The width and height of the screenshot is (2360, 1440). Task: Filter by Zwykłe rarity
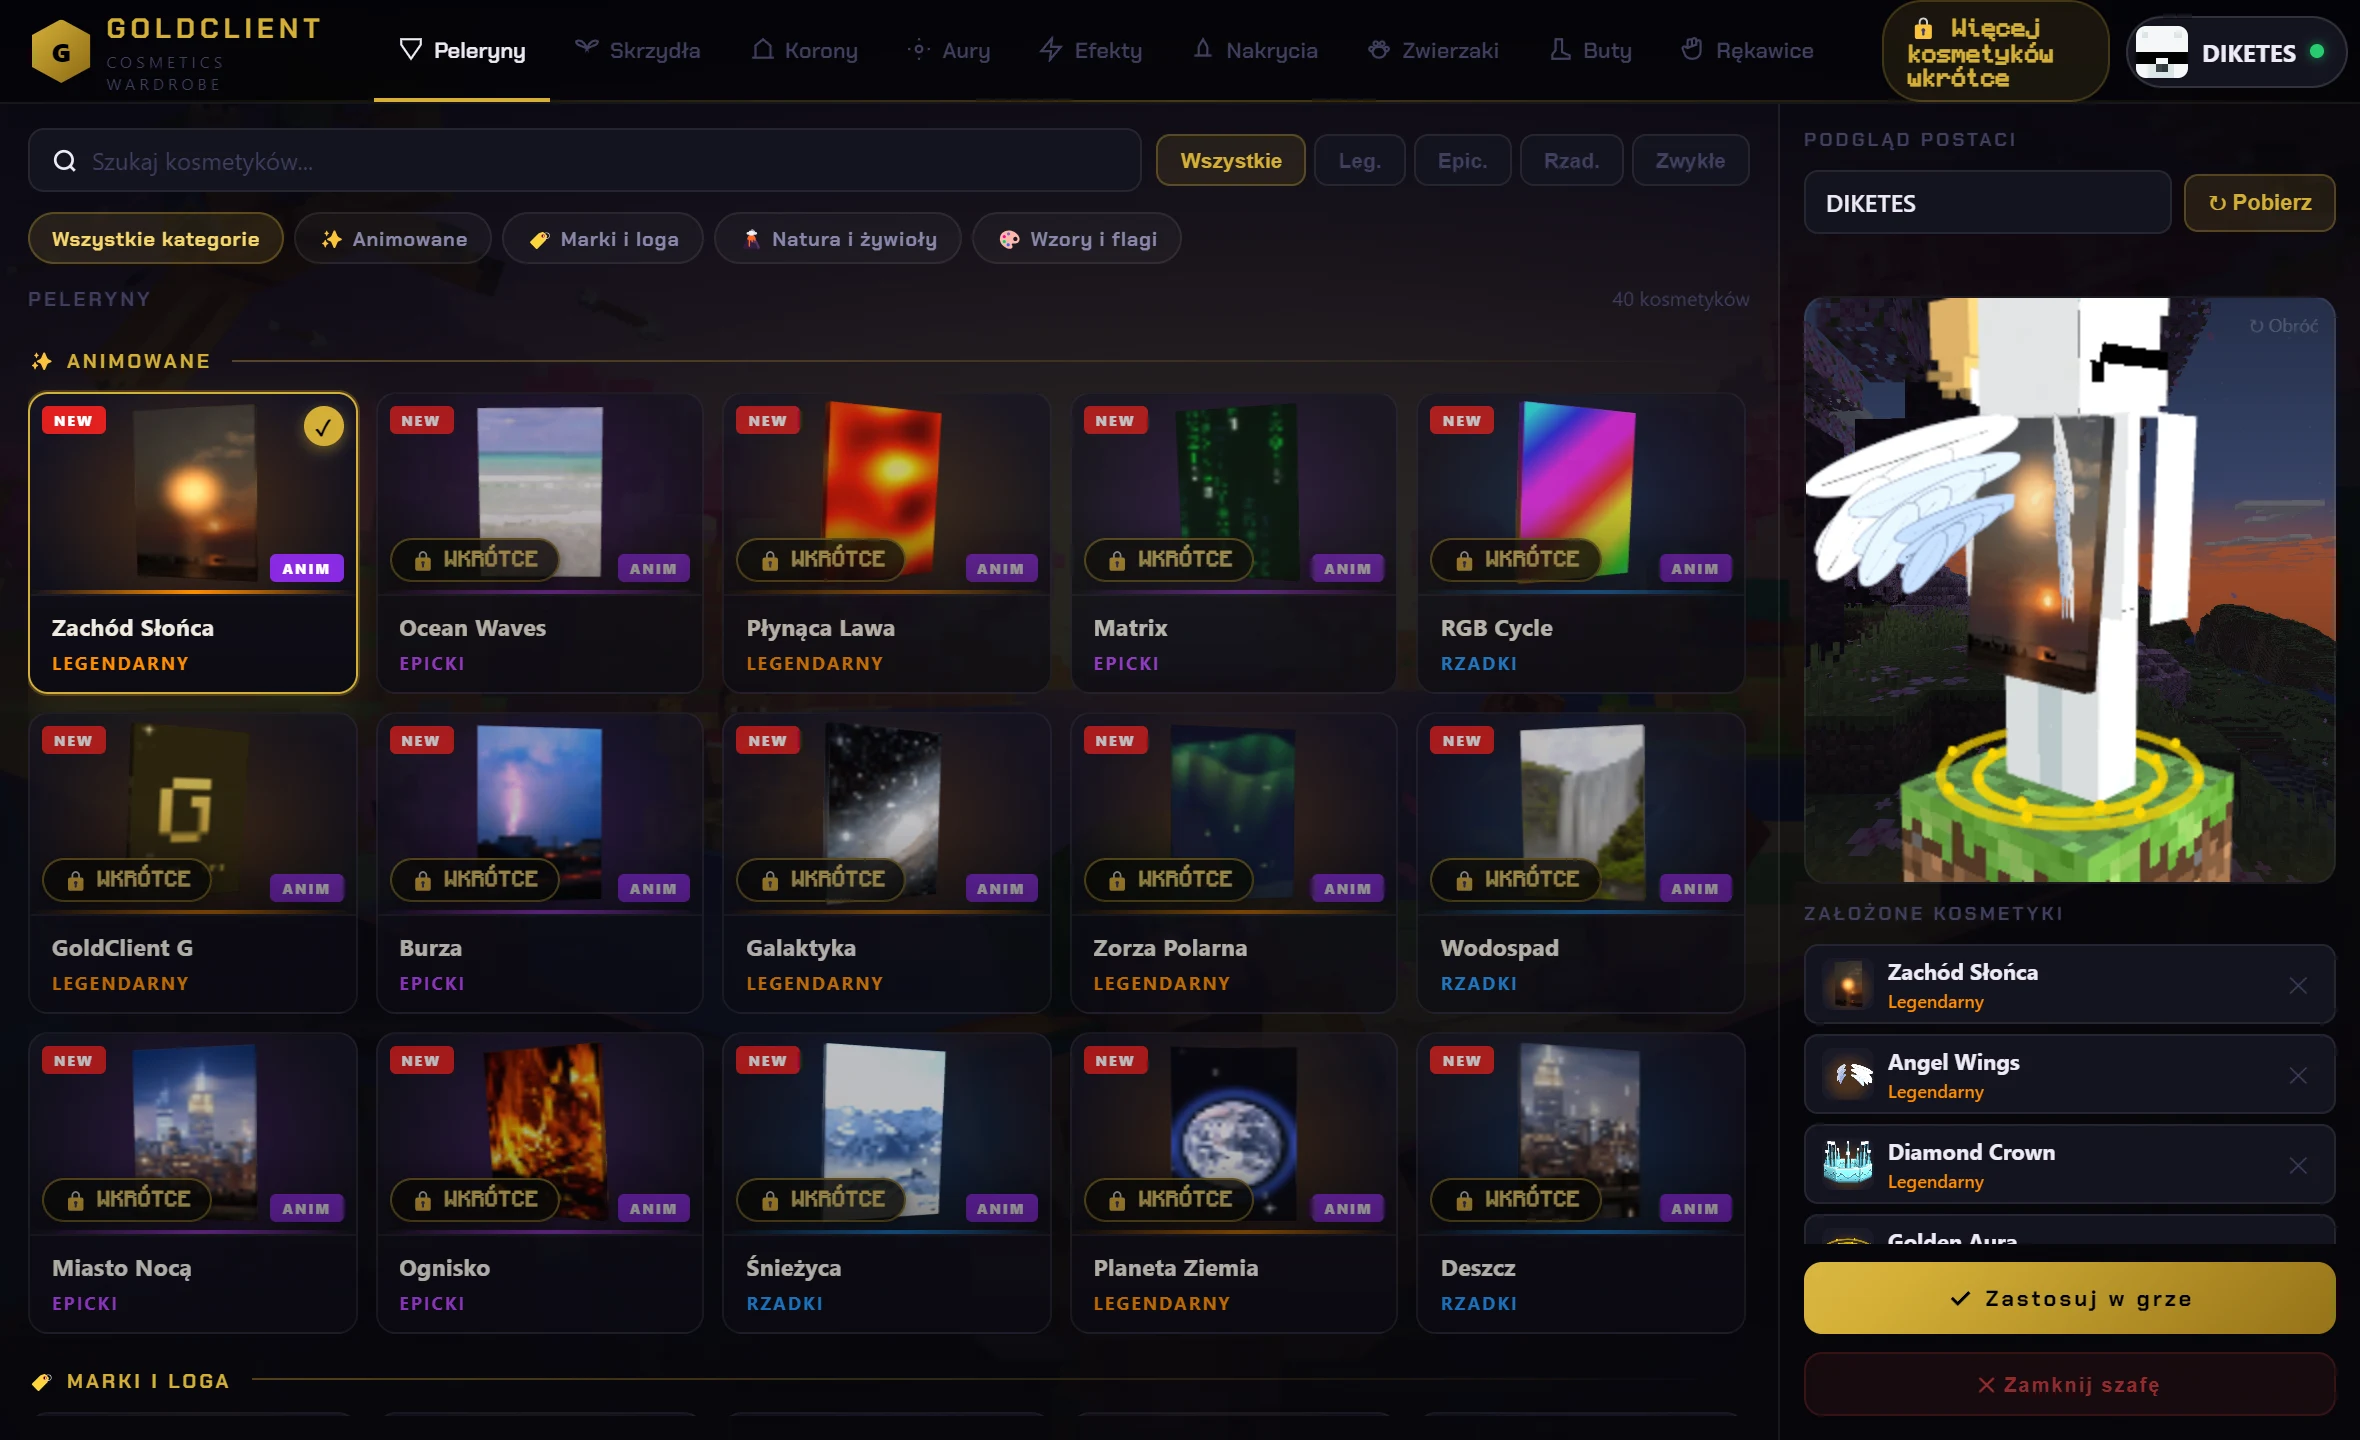pos(1690,160)
